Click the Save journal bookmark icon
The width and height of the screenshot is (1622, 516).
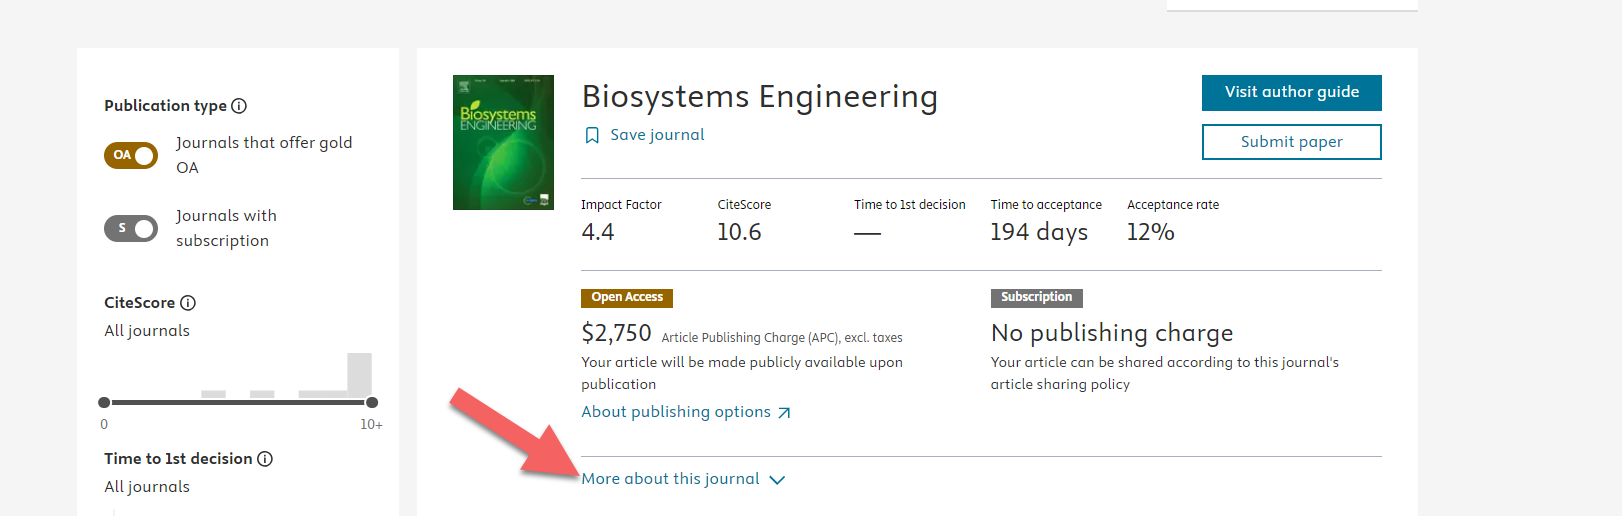592,135
